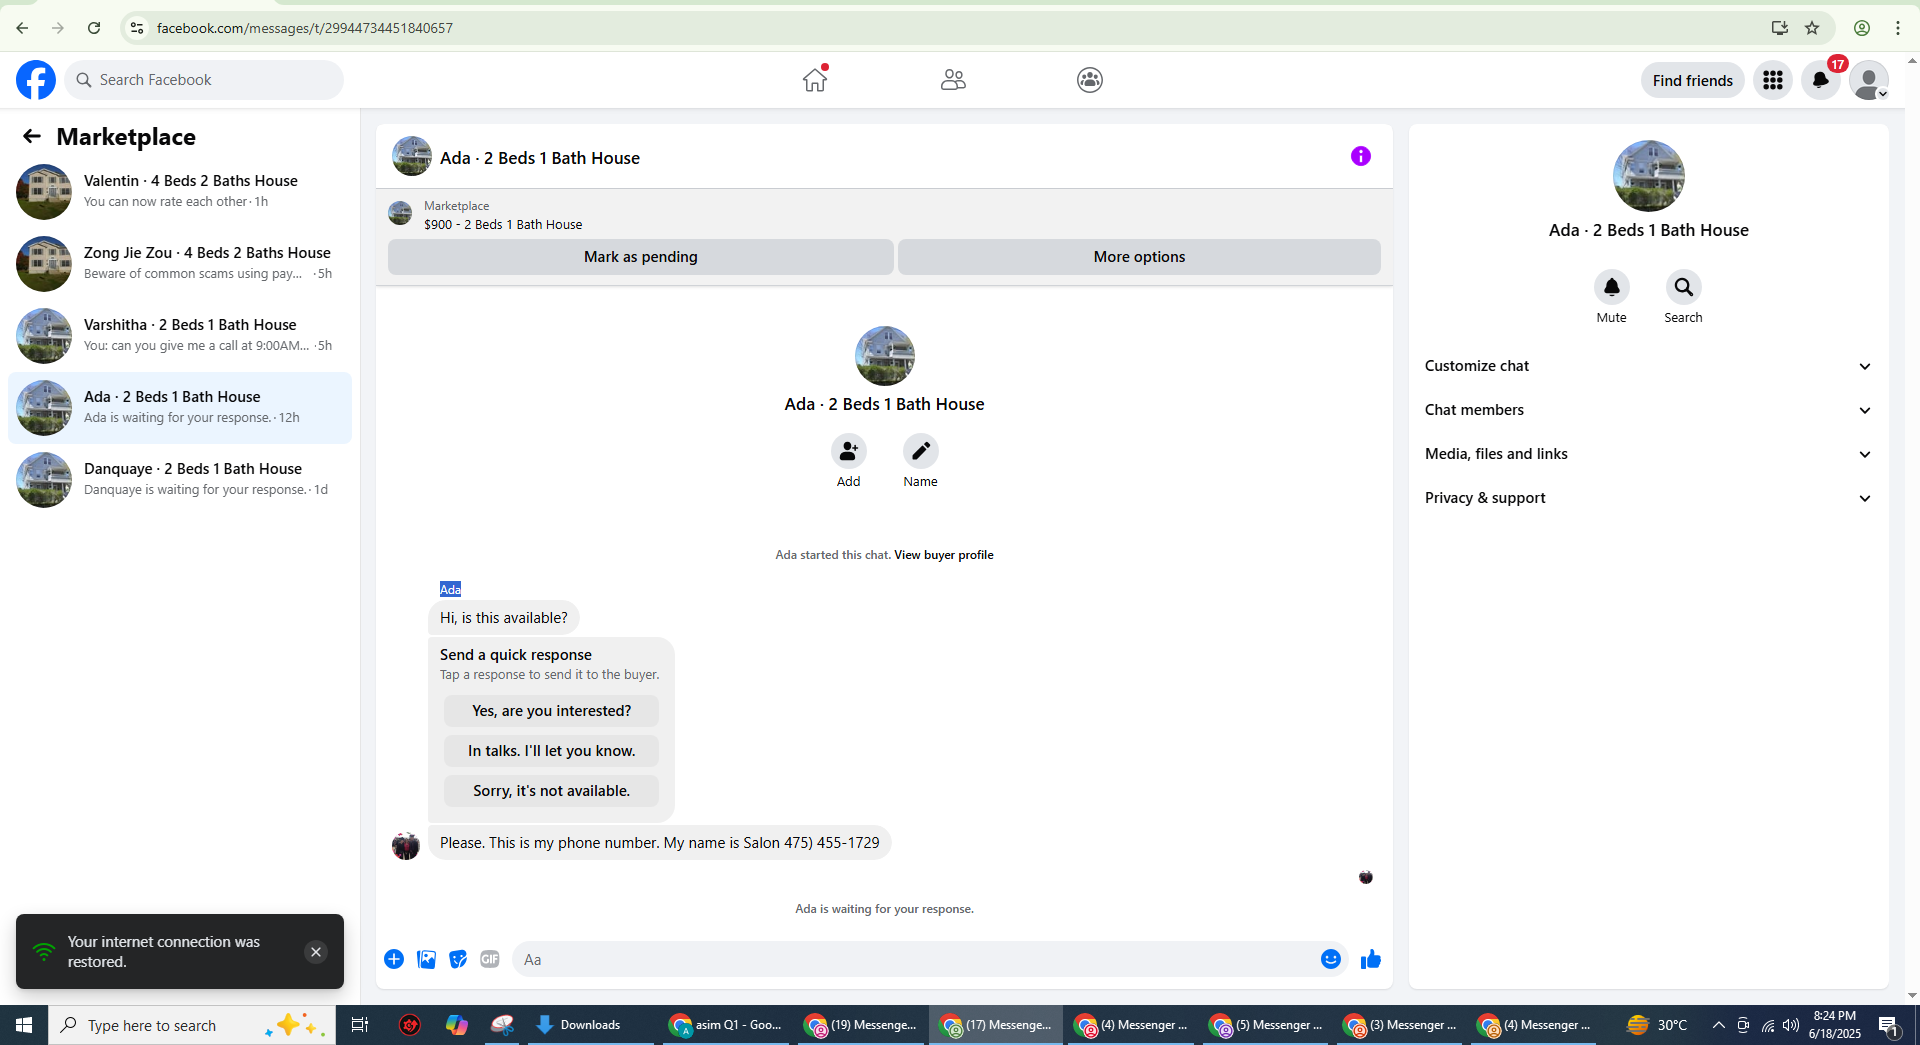
Task: Click the Salon sender avatar beside message
Action: coord(406,845)
